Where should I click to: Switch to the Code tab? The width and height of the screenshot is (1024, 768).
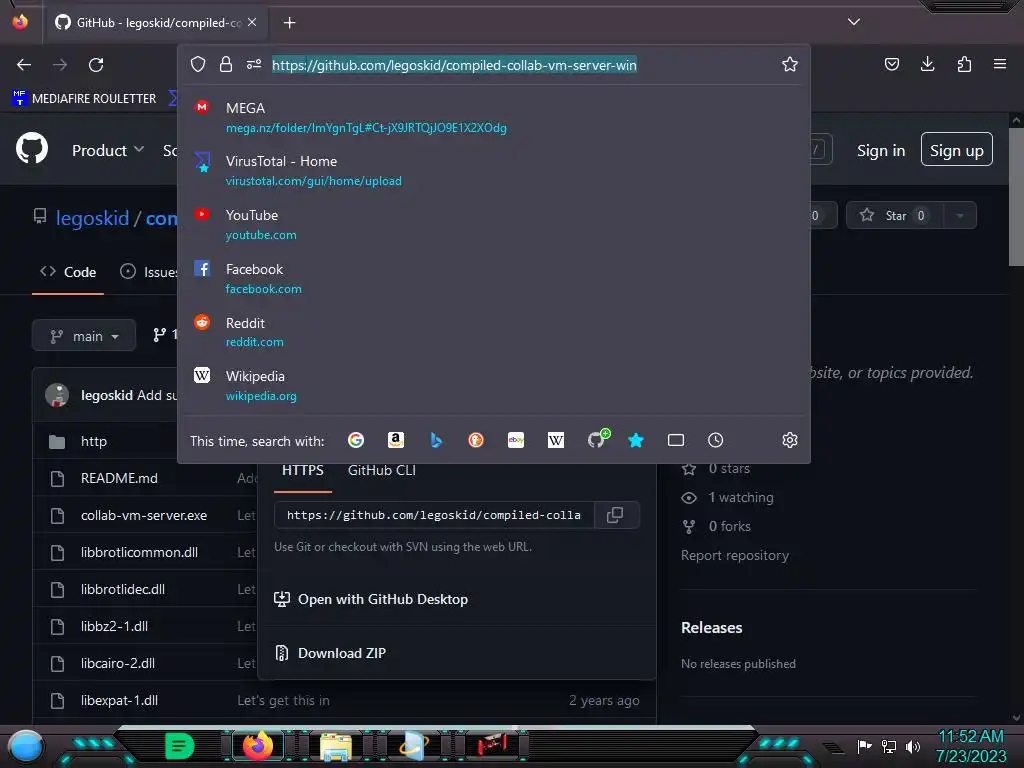(x=68, y=272)
